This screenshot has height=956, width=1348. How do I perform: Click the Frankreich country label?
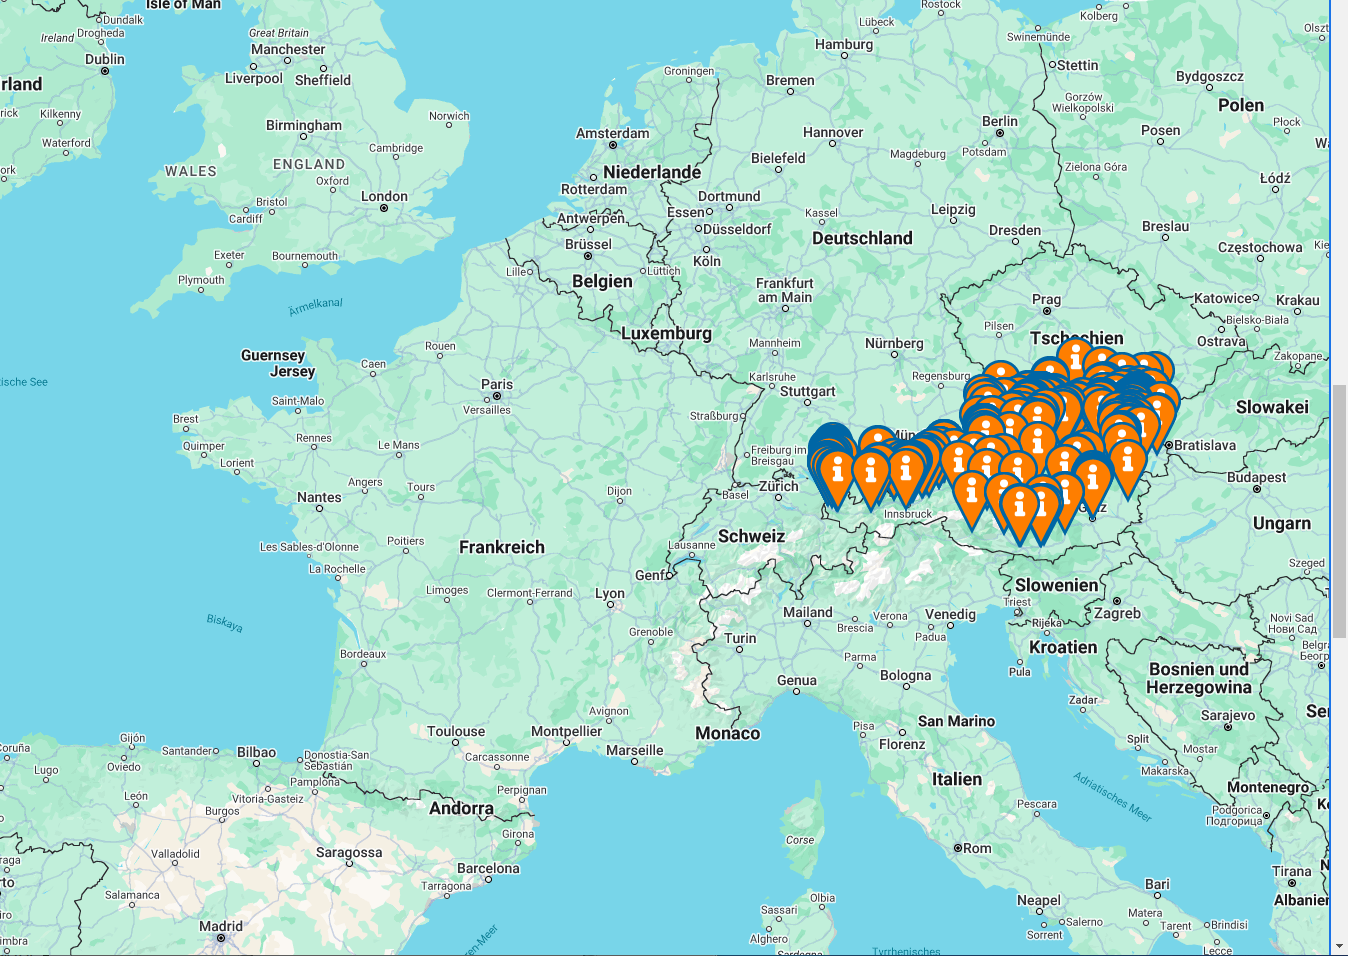coord(502,547)
